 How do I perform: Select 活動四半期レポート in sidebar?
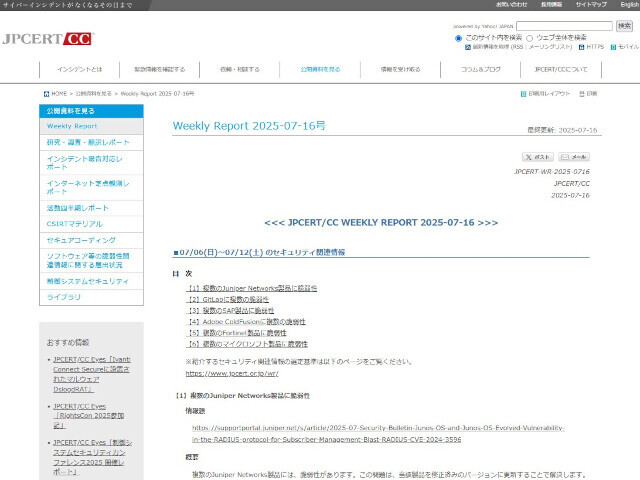coord(91,208)
